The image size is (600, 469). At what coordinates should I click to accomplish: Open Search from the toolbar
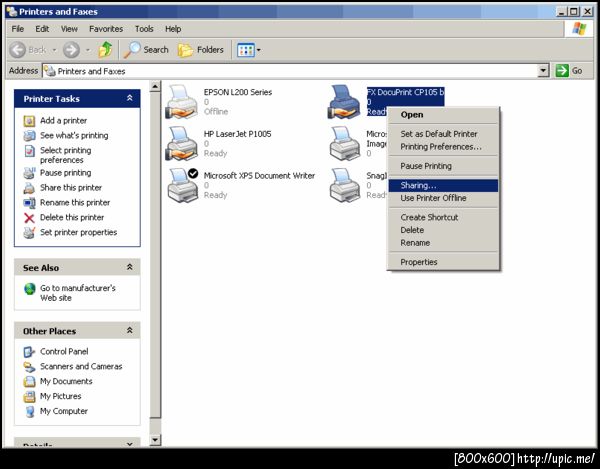[x=146, y=50]
